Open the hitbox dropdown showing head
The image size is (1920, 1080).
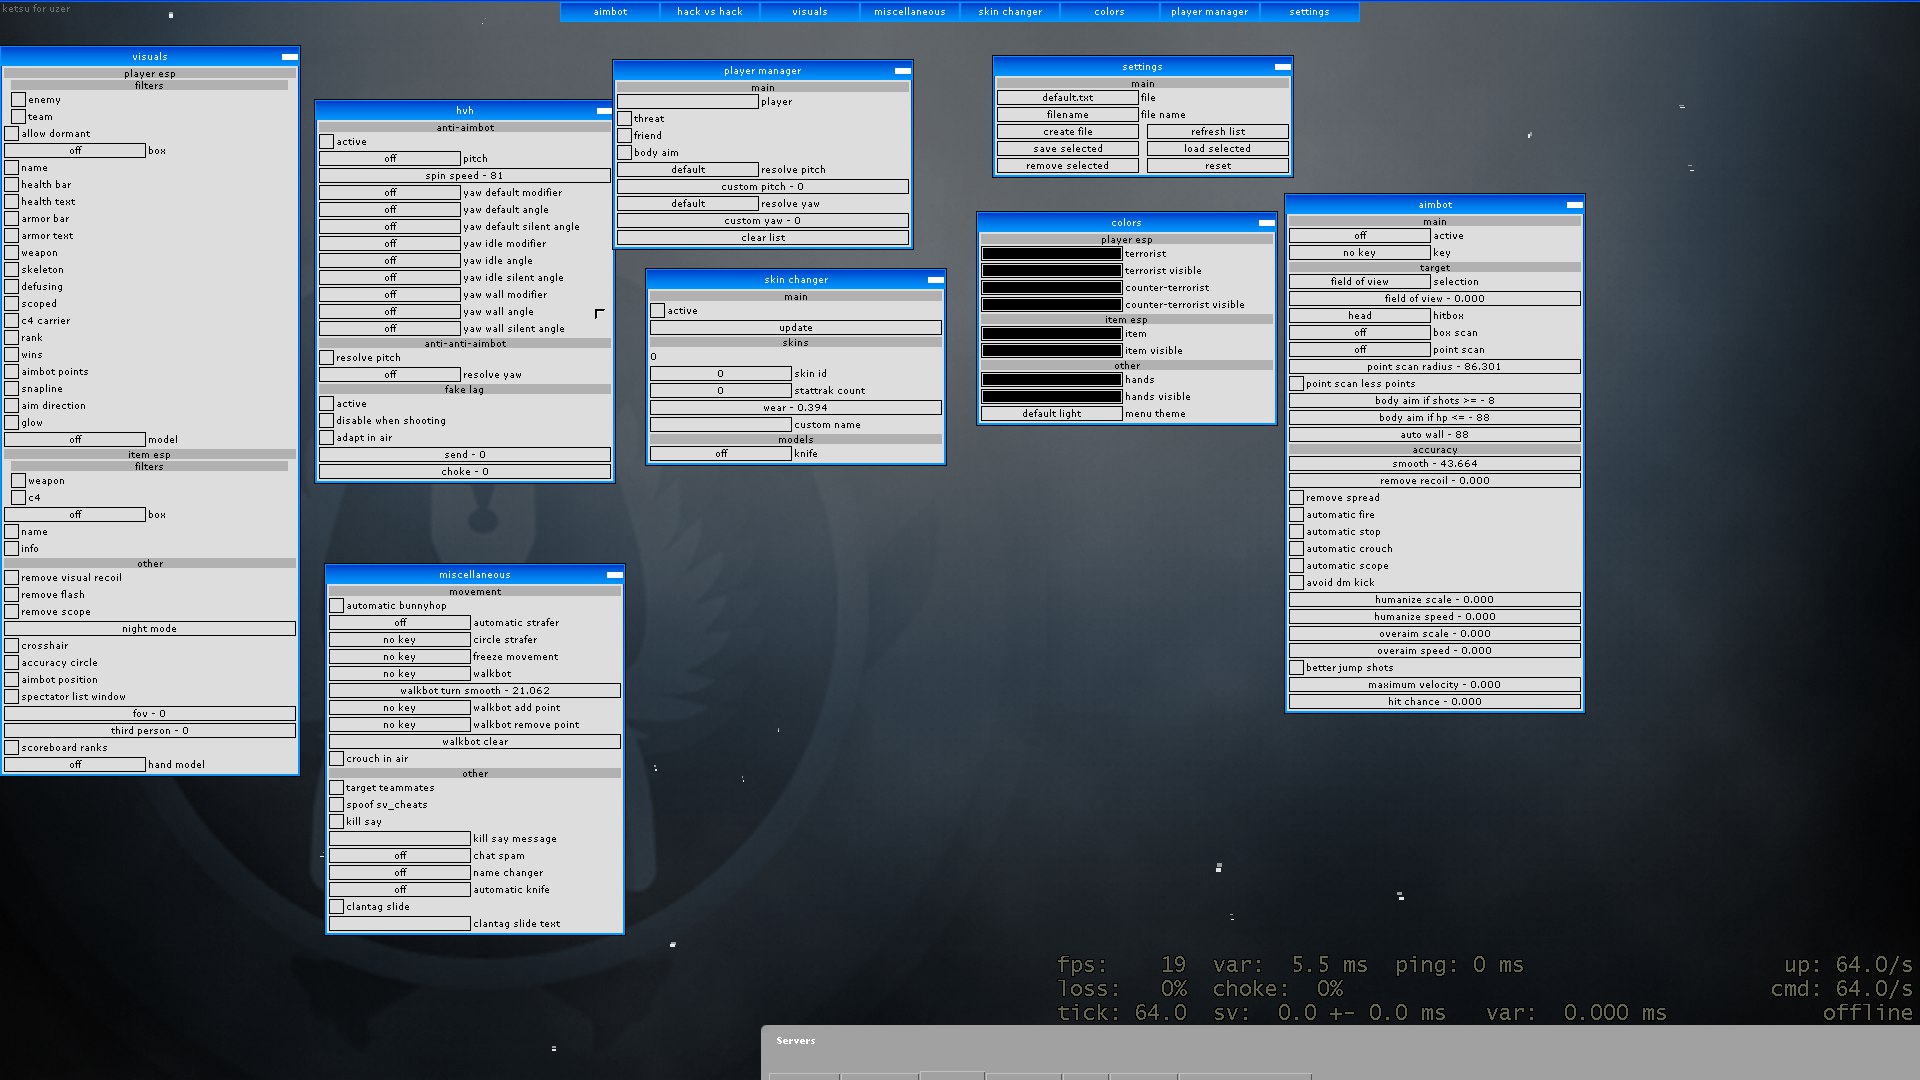pos(1359,316)
